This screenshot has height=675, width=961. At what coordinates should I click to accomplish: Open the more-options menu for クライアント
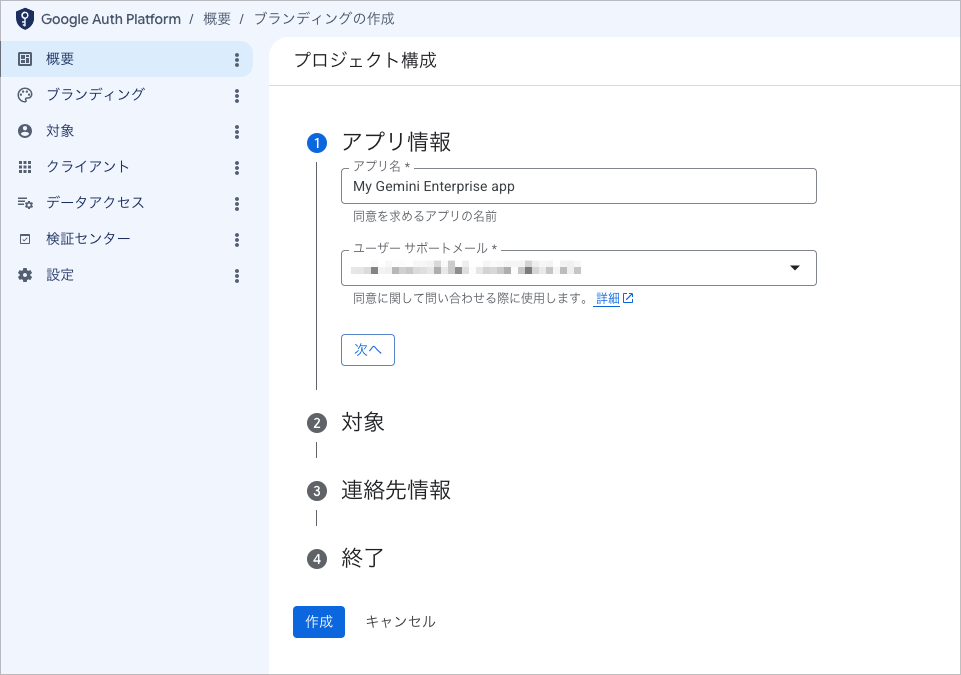(x=237, y=168)
